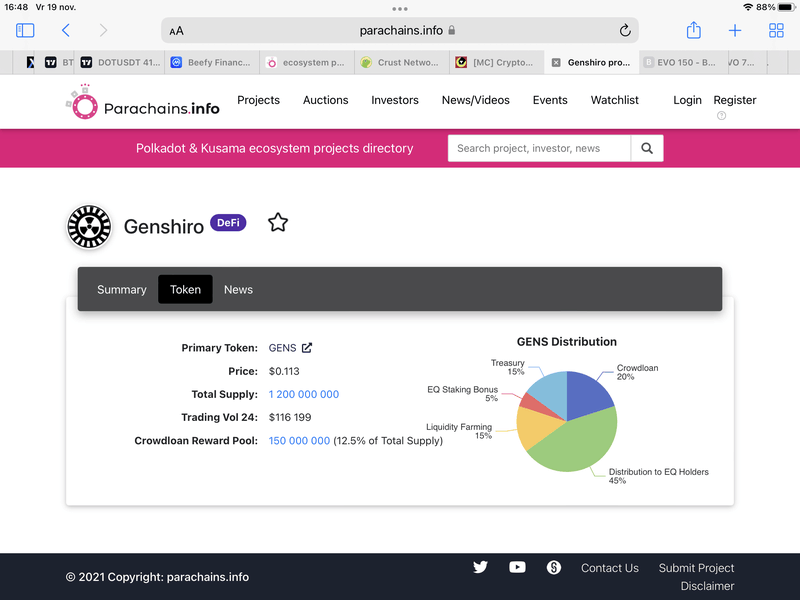Add a new tab with the plus icon

(x=735, y=31)
